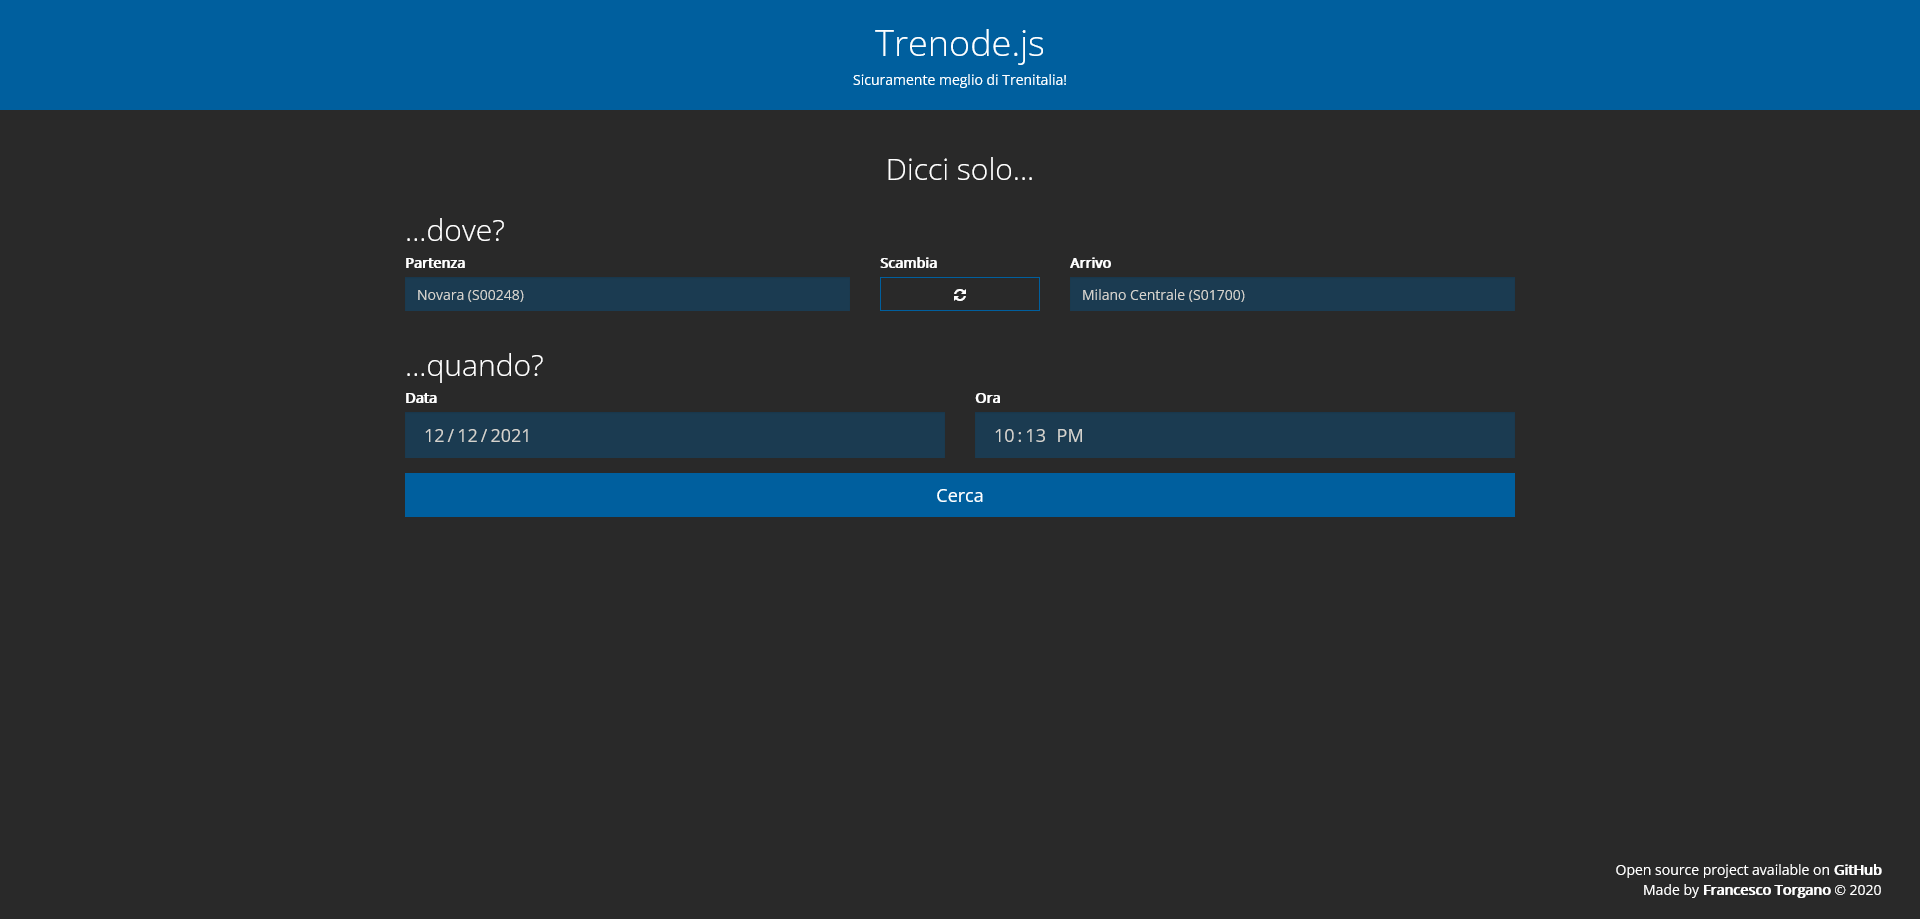The image size is (1920, 919).
Task: Select the Dicci solo heading
Action: tap(960, 169)
